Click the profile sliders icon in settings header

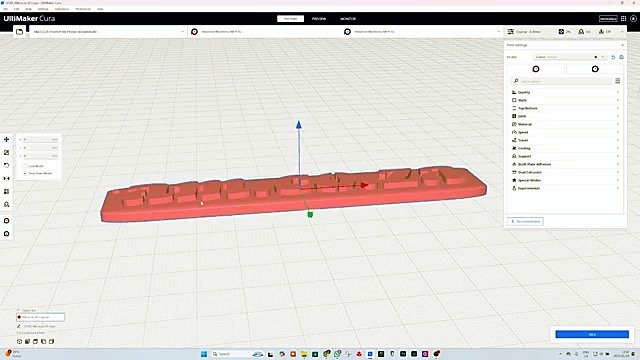click(x=511, y=31)
